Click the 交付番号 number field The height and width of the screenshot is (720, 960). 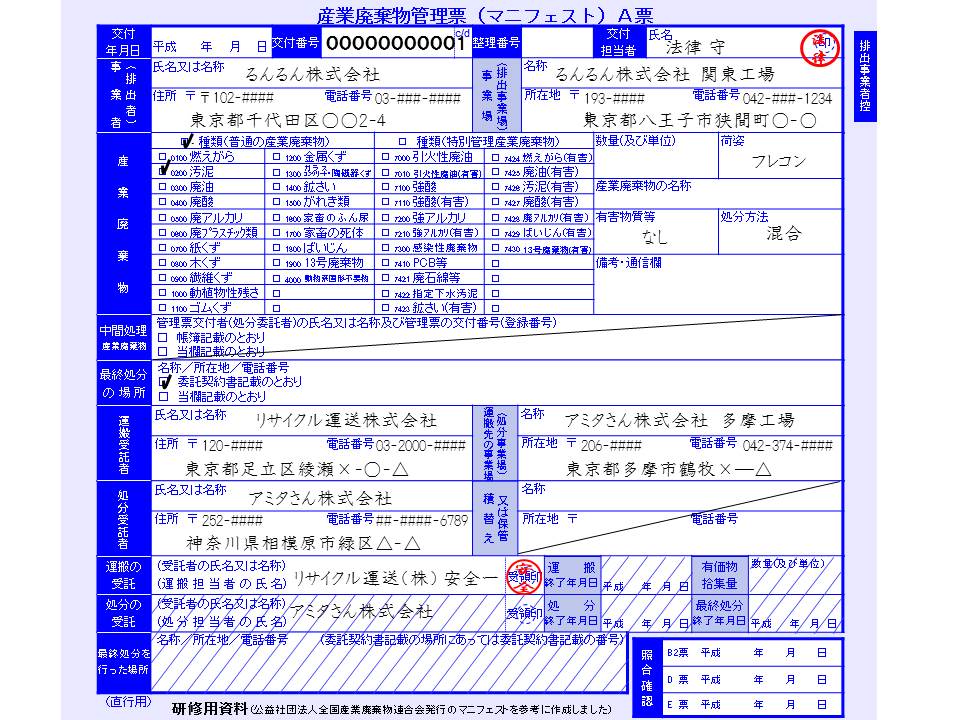pos(394,43)
